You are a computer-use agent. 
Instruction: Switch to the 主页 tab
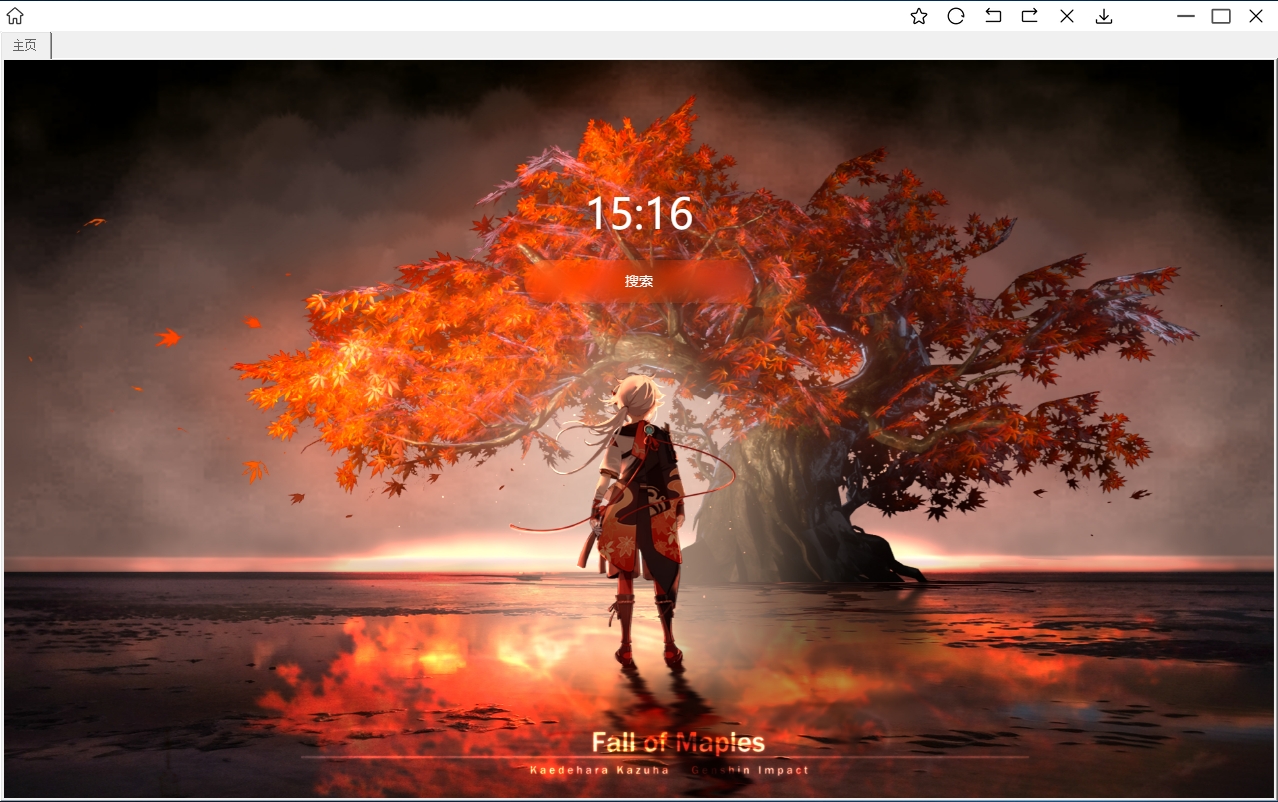click(24, 45)
